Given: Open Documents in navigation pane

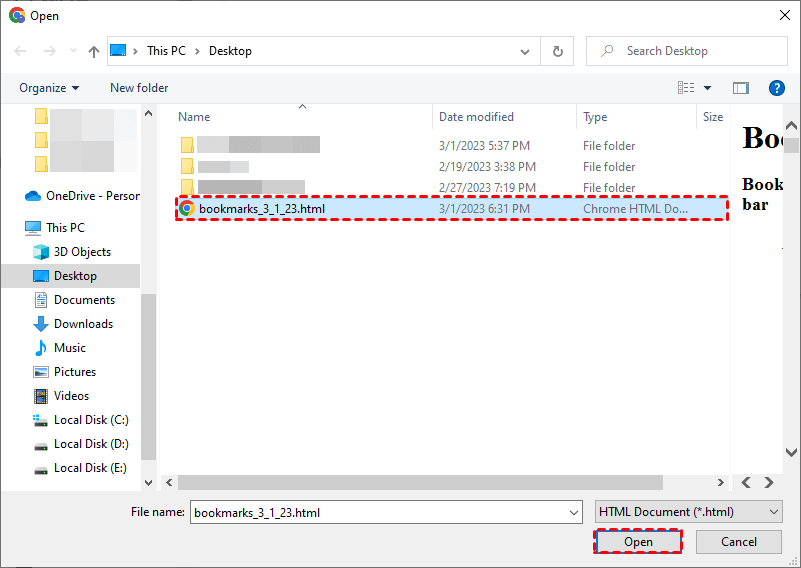Looking at the screenshot, I should pyautogui.click(x=74, y=300).
